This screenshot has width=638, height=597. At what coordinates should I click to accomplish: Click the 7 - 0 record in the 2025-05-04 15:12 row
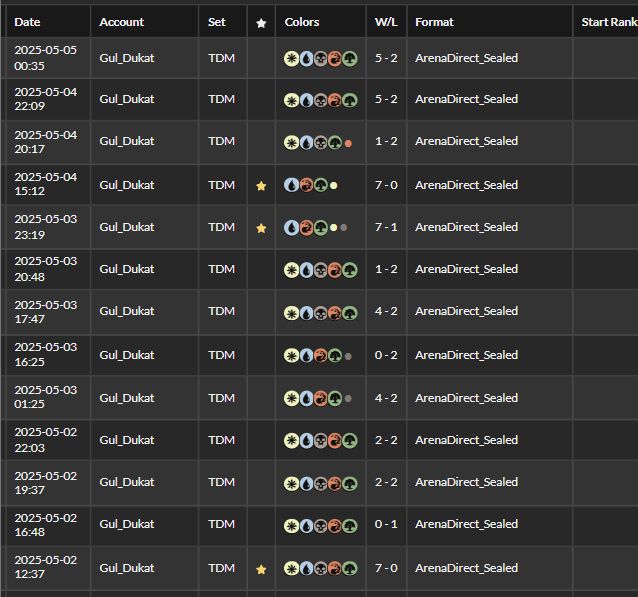pyautogui.click(x=386, y=185)
